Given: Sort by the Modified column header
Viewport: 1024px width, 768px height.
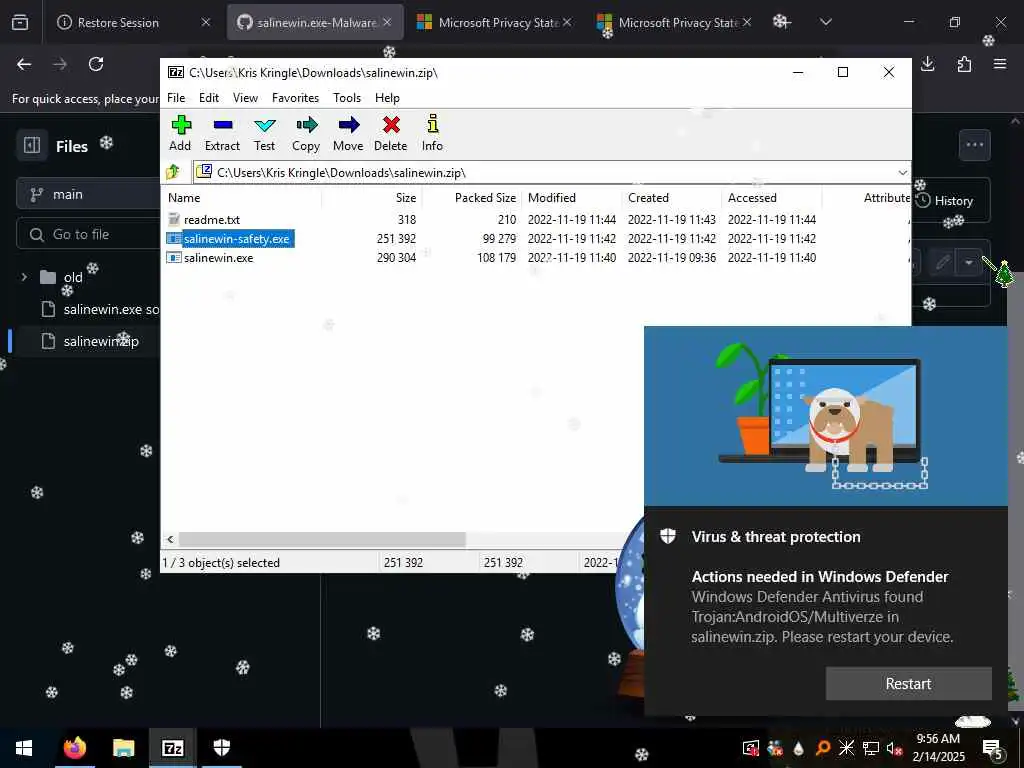Looking at the screenshot, I should (572, 198).
